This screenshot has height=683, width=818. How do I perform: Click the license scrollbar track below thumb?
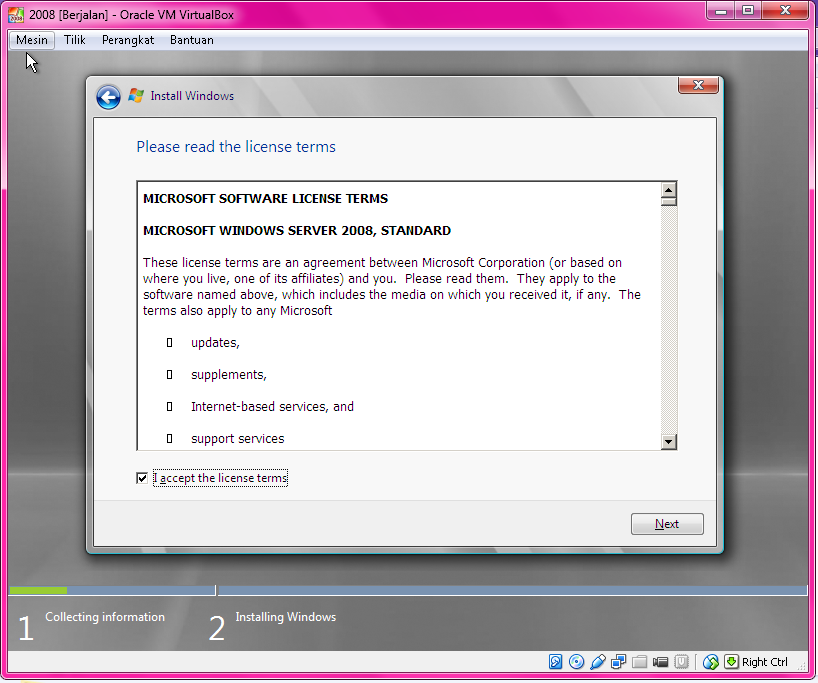669,320
